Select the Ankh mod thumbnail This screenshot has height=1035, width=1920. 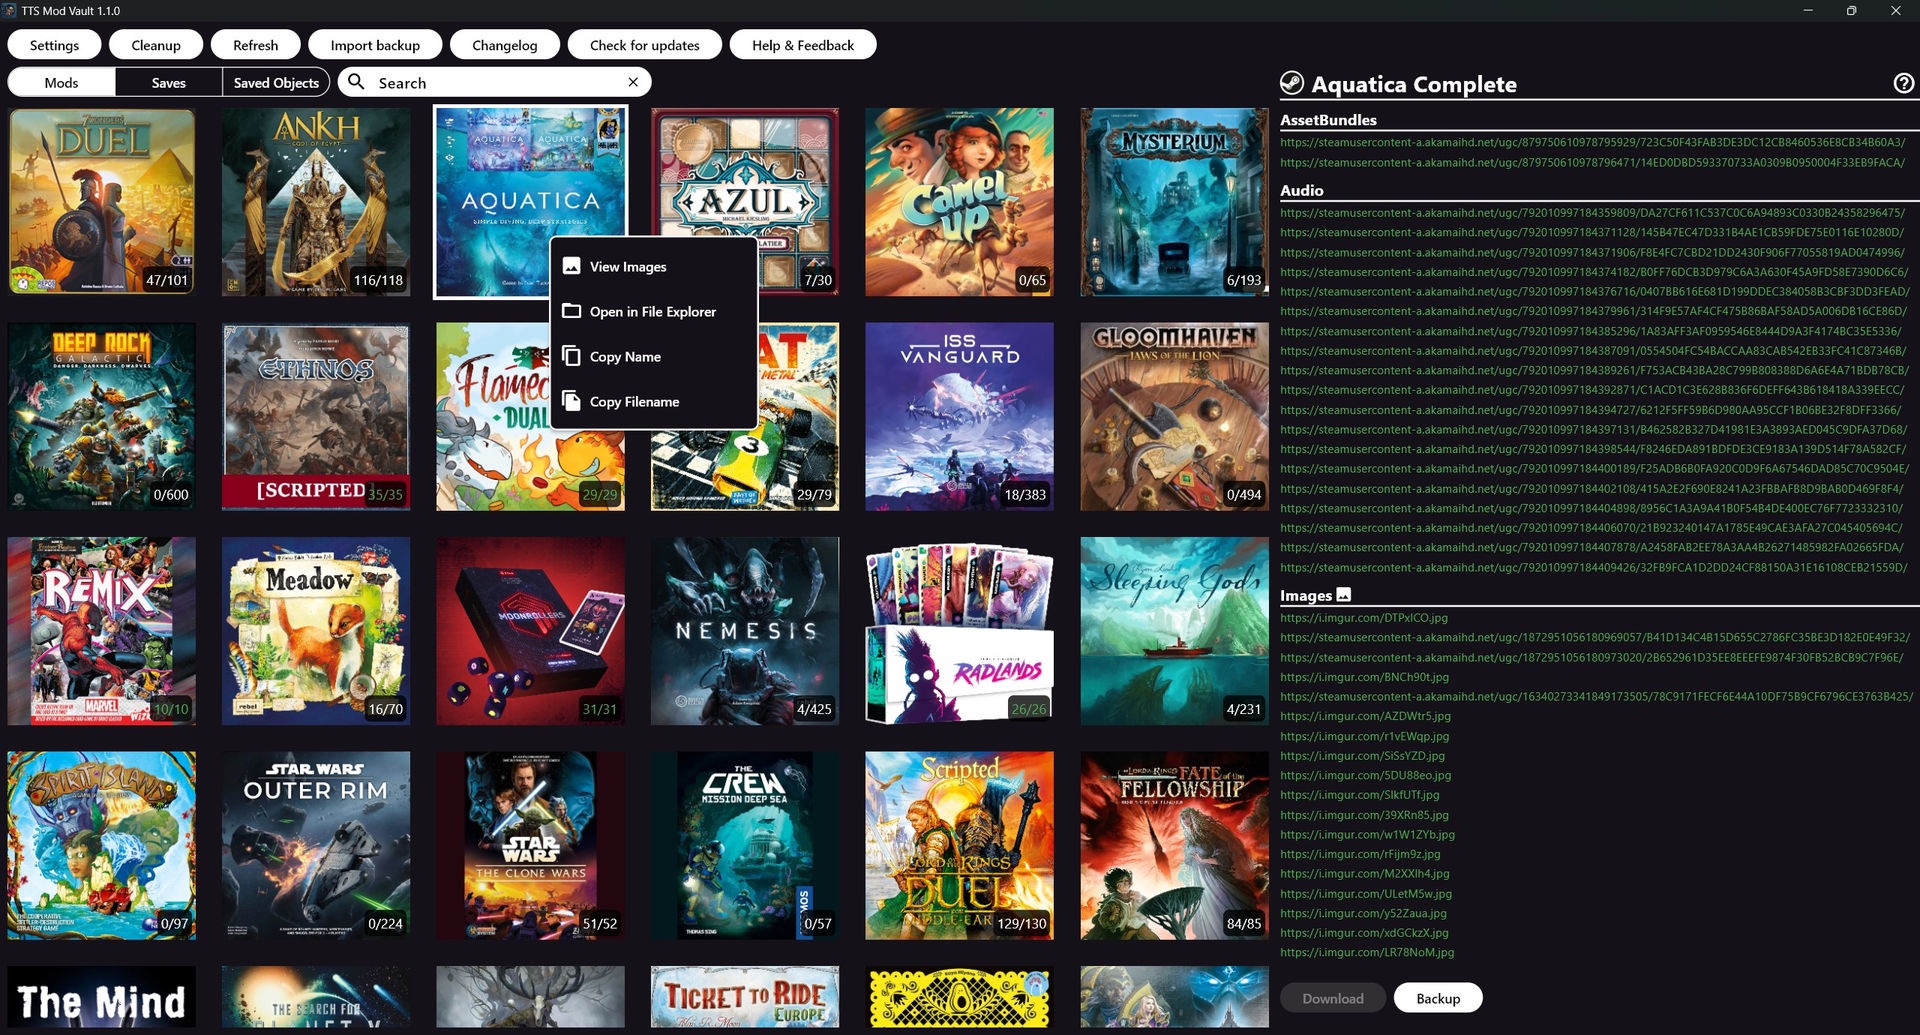(316, 201)
